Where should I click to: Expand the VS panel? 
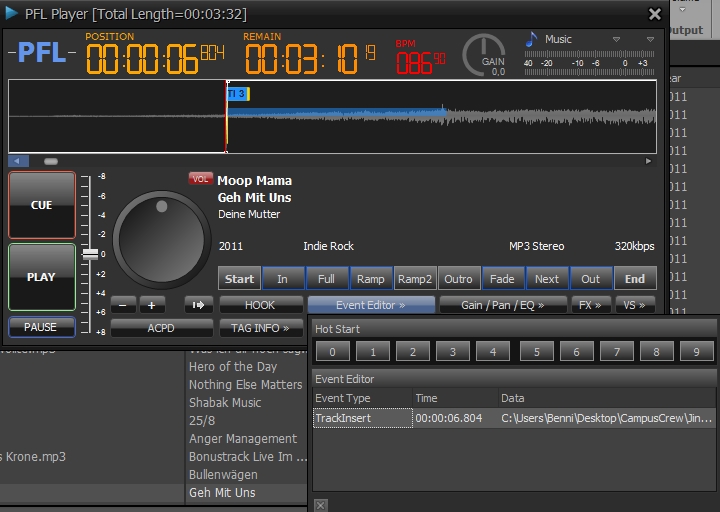(x=635, y=305)
